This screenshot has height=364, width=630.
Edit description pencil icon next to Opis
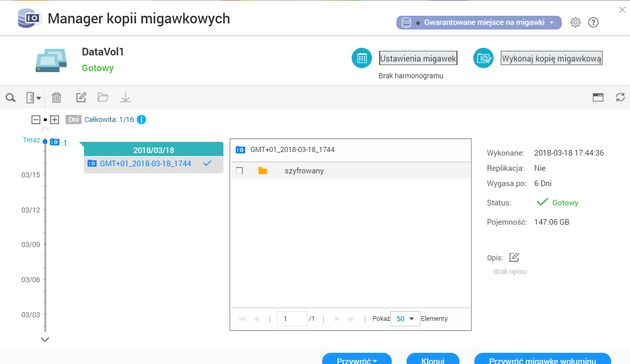pyautogui.click(x=514, y=257)
